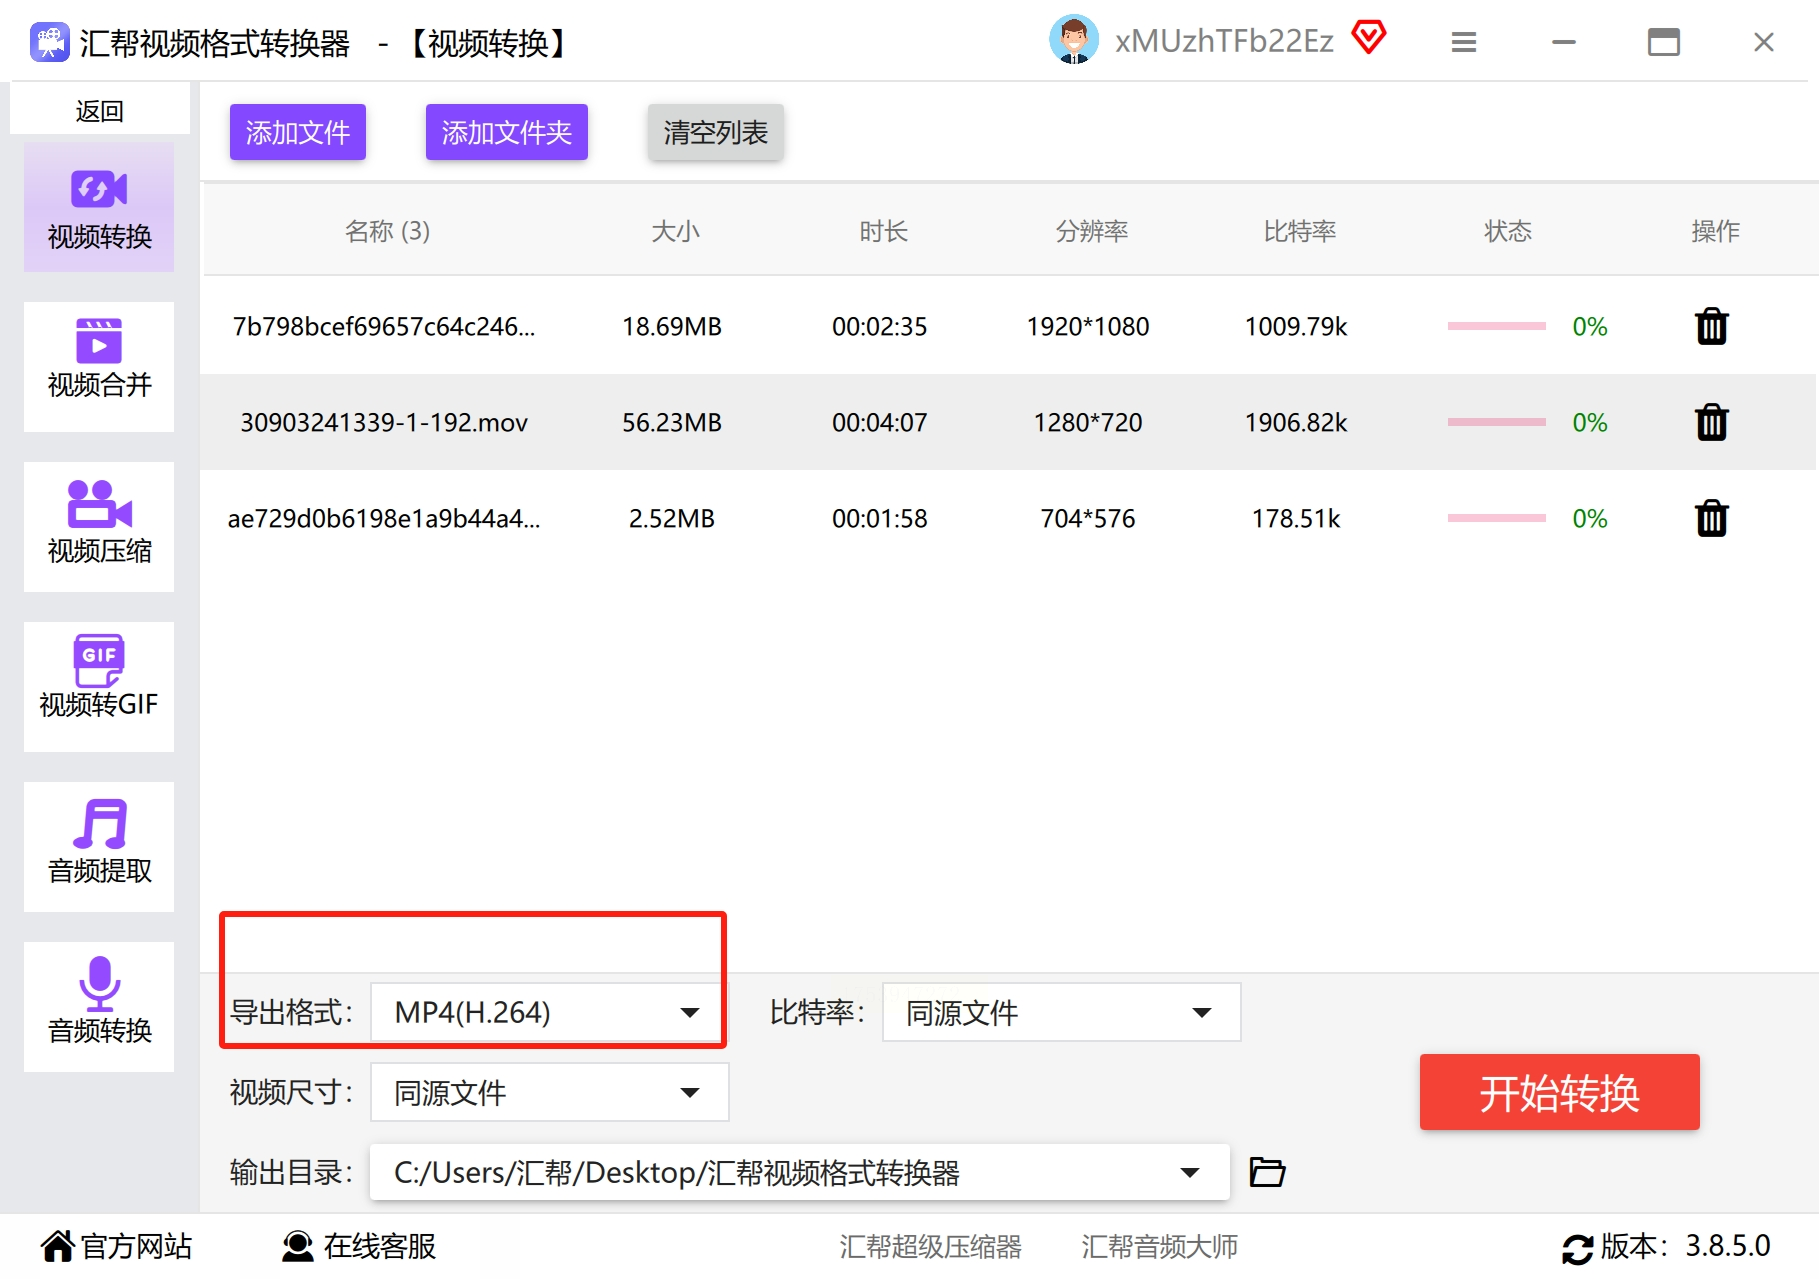Expand the 输出目录 path dropdown
The width and height of the screenshot is (1819, 1279).
[x=799, y=1172]
